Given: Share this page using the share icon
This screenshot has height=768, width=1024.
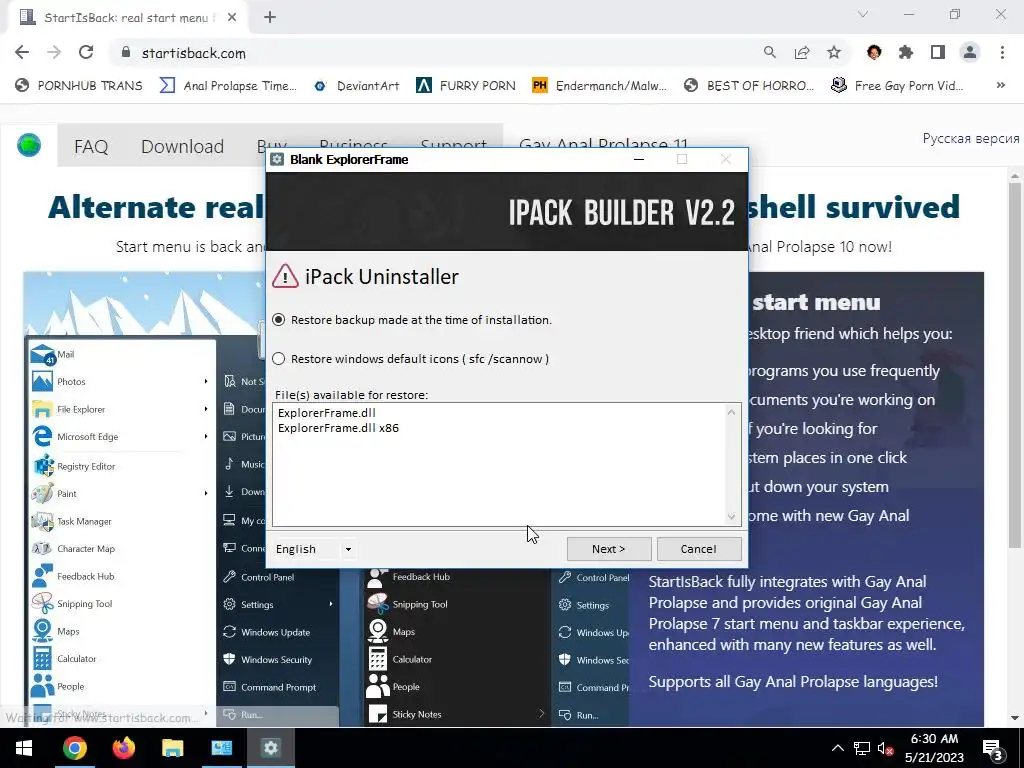Looking at the screenshot, I should [802, 53].
